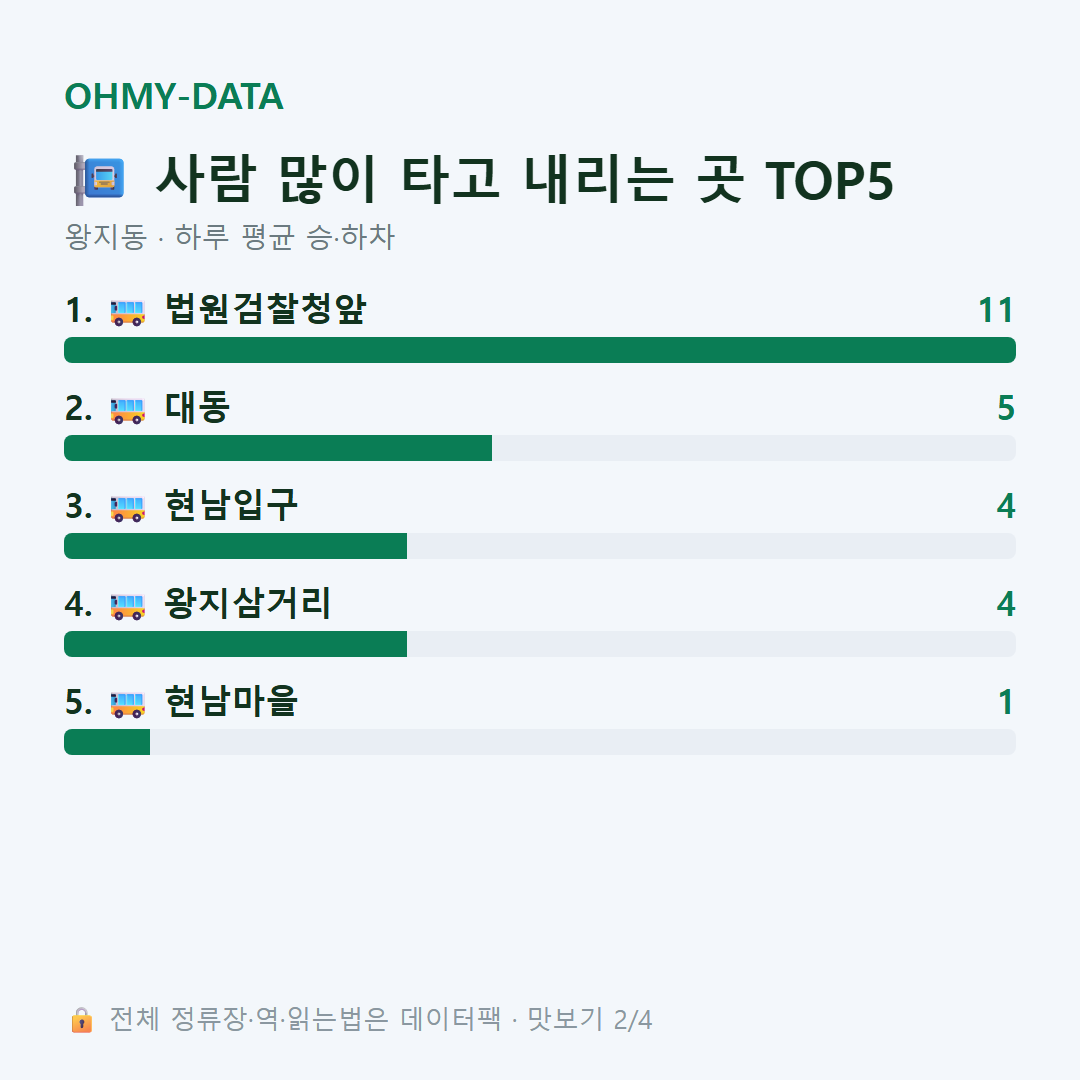This screenshot has height=1080, width=1080.
Task: Select the 법원검찰청앞 stop name
Action: click(265, 309)
